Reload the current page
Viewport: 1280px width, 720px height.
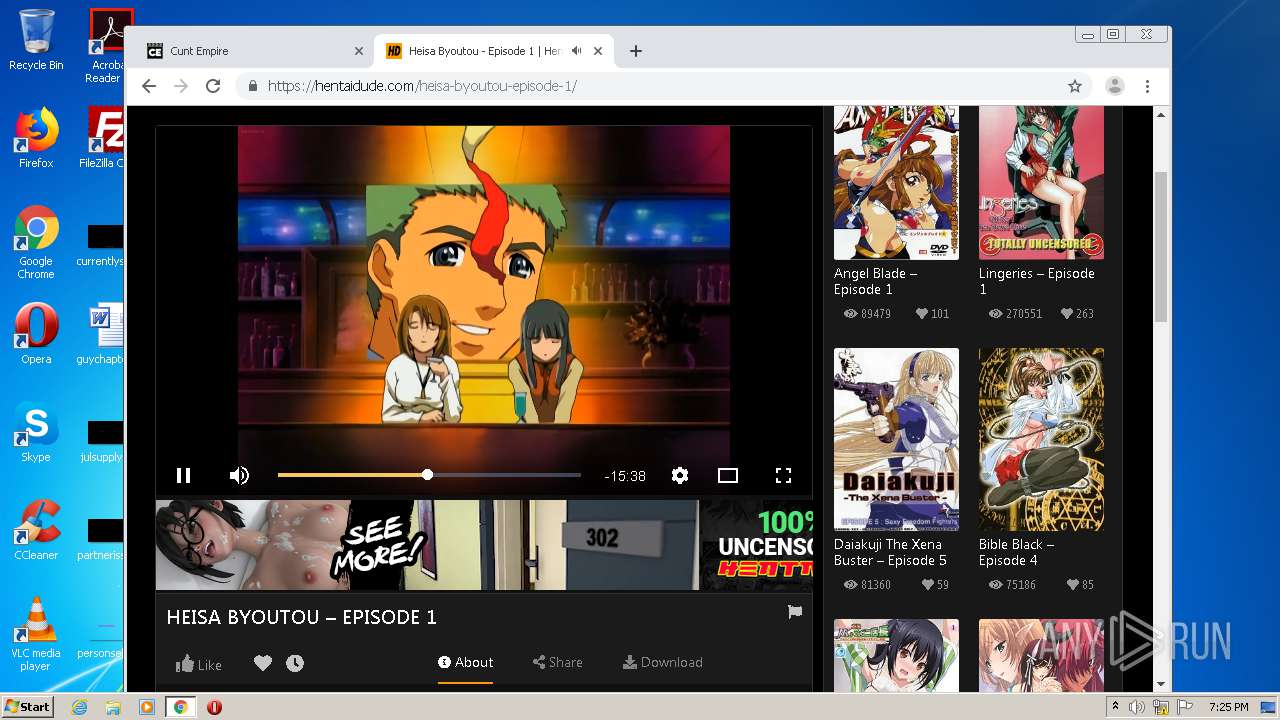(x=213, y=86)
